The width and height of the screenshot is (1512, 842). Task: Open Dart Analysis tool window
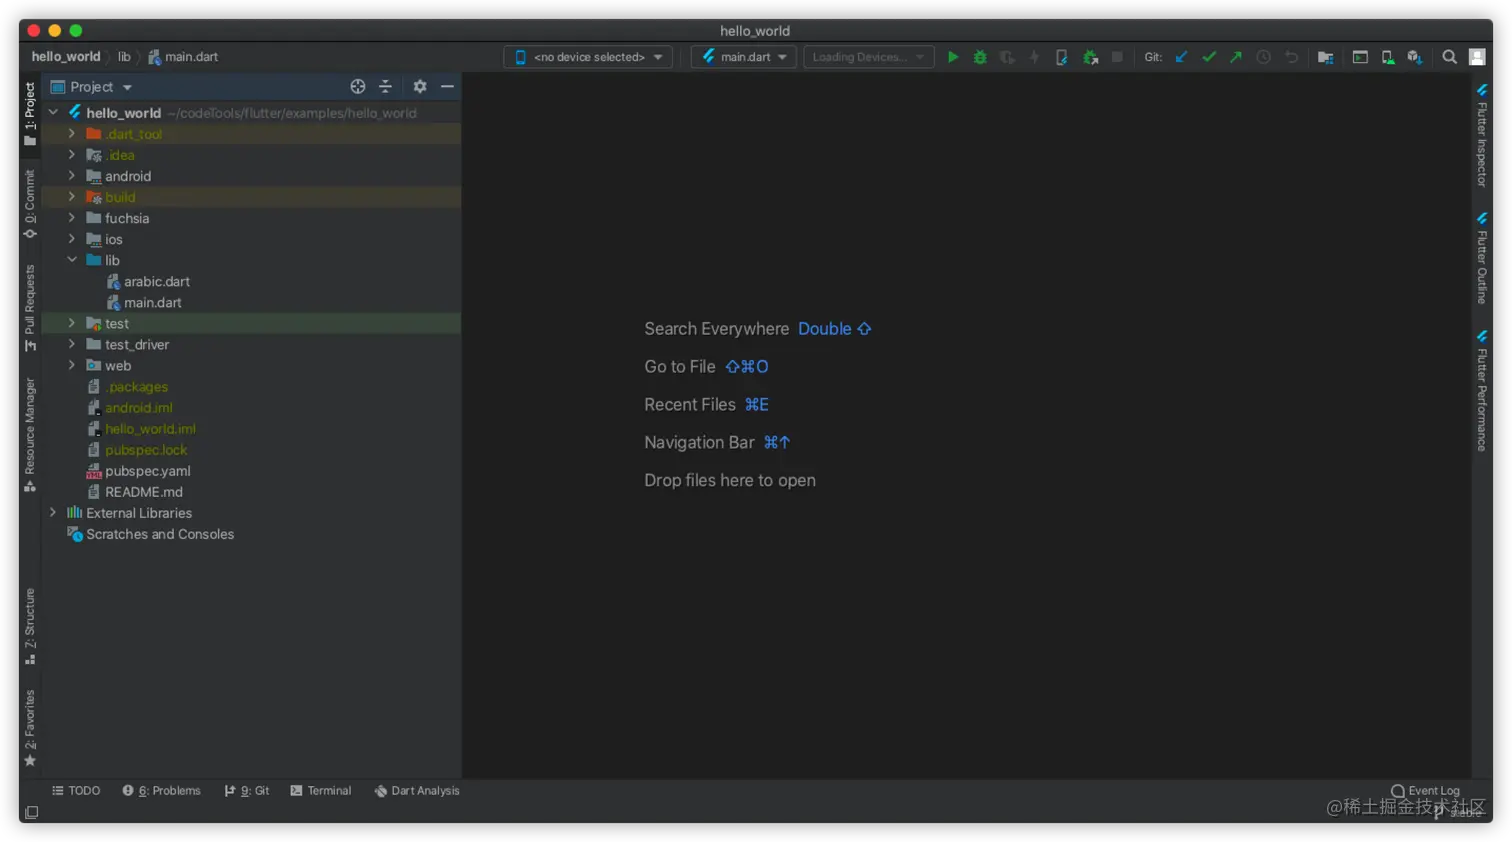tap(417, 791)
